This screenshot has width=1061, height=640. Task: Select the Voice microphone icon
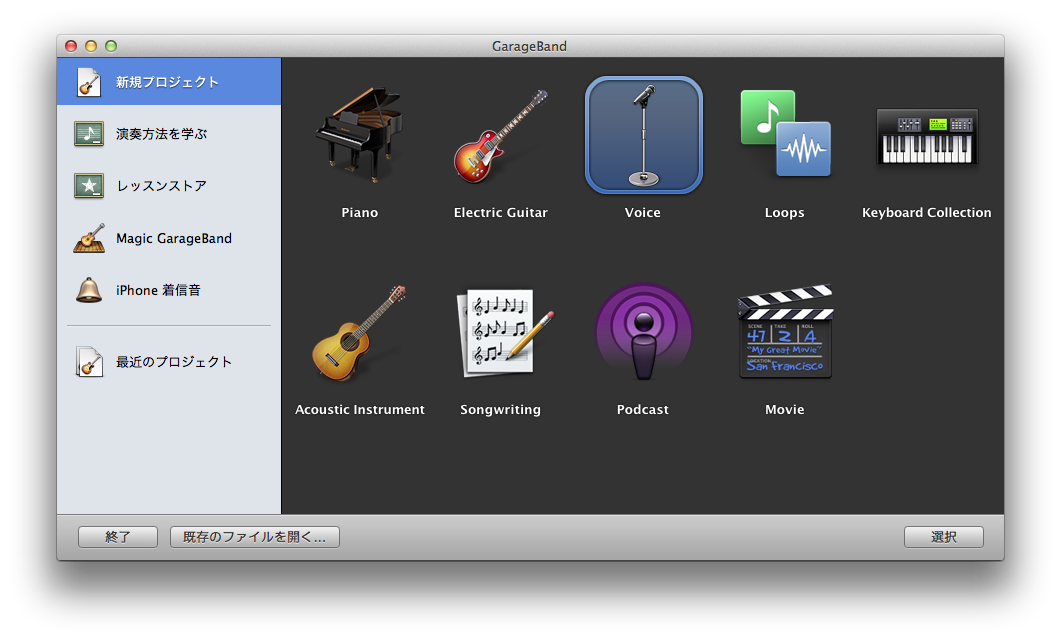pyautogui.click(x=644, y=135)
